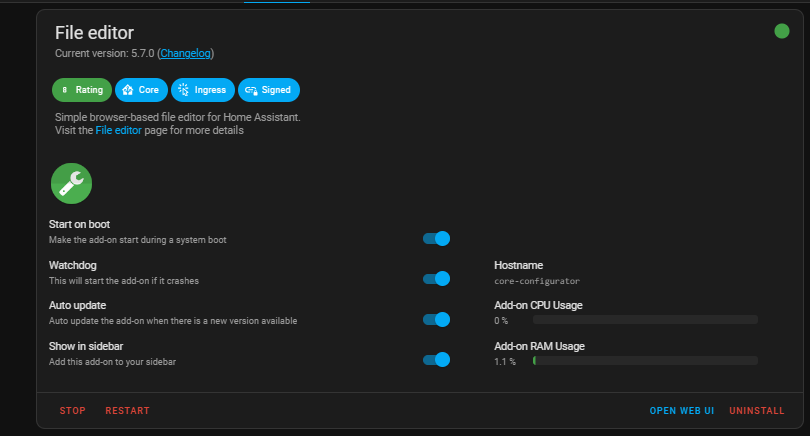The height and width of the screenshot is (436, 810).
Task: Click the Rating chip
Action: point(82,90)
